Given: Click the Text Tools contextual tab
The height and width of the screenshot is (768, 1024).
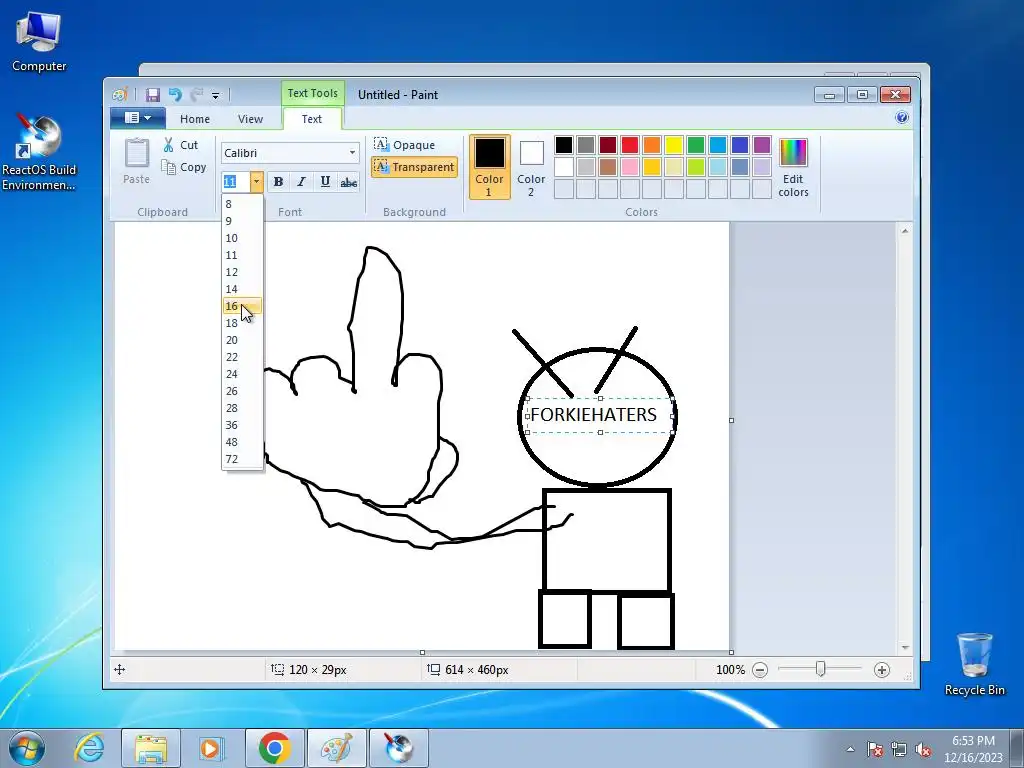Looking at the screenshot, I should pyautogui.click(x=313, y=93).
